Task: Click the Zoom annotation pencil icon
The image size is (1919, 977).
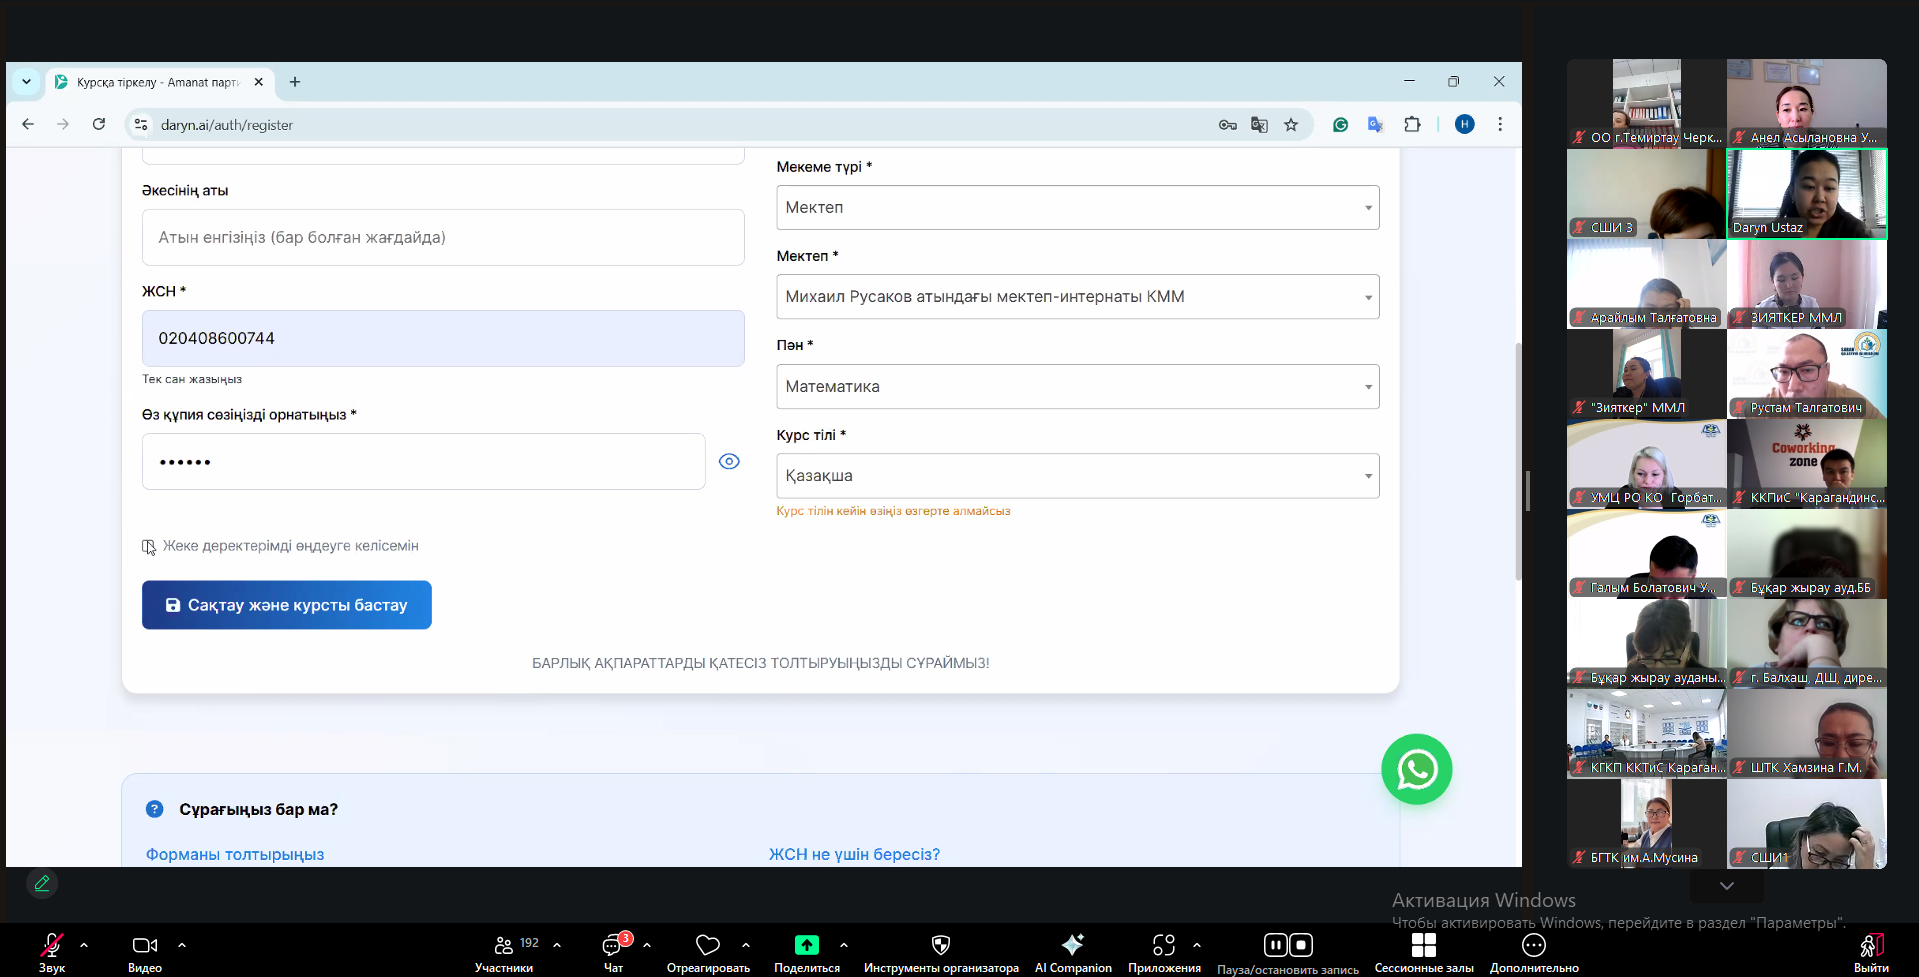Action: tap(42, 883)
